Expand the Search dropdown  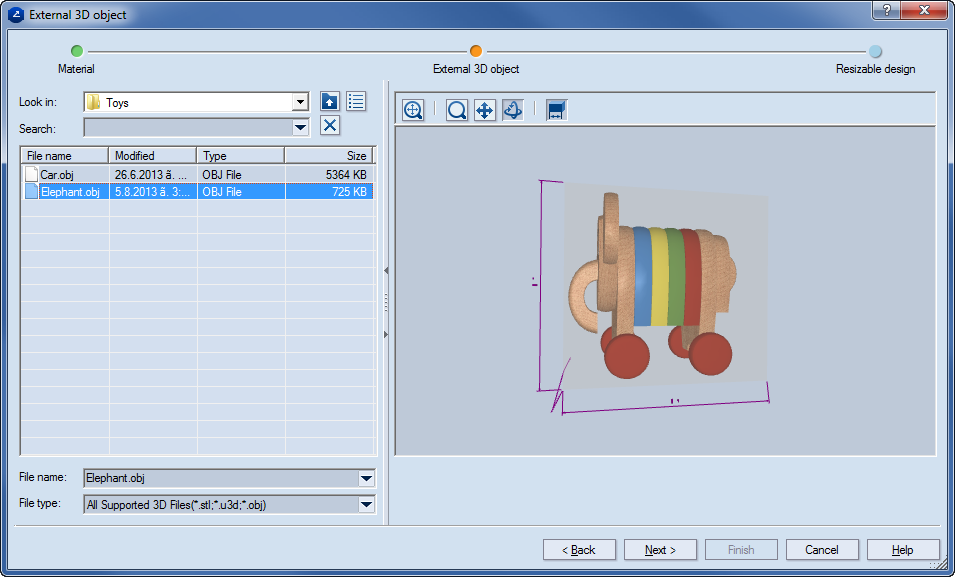coord(300,127)
